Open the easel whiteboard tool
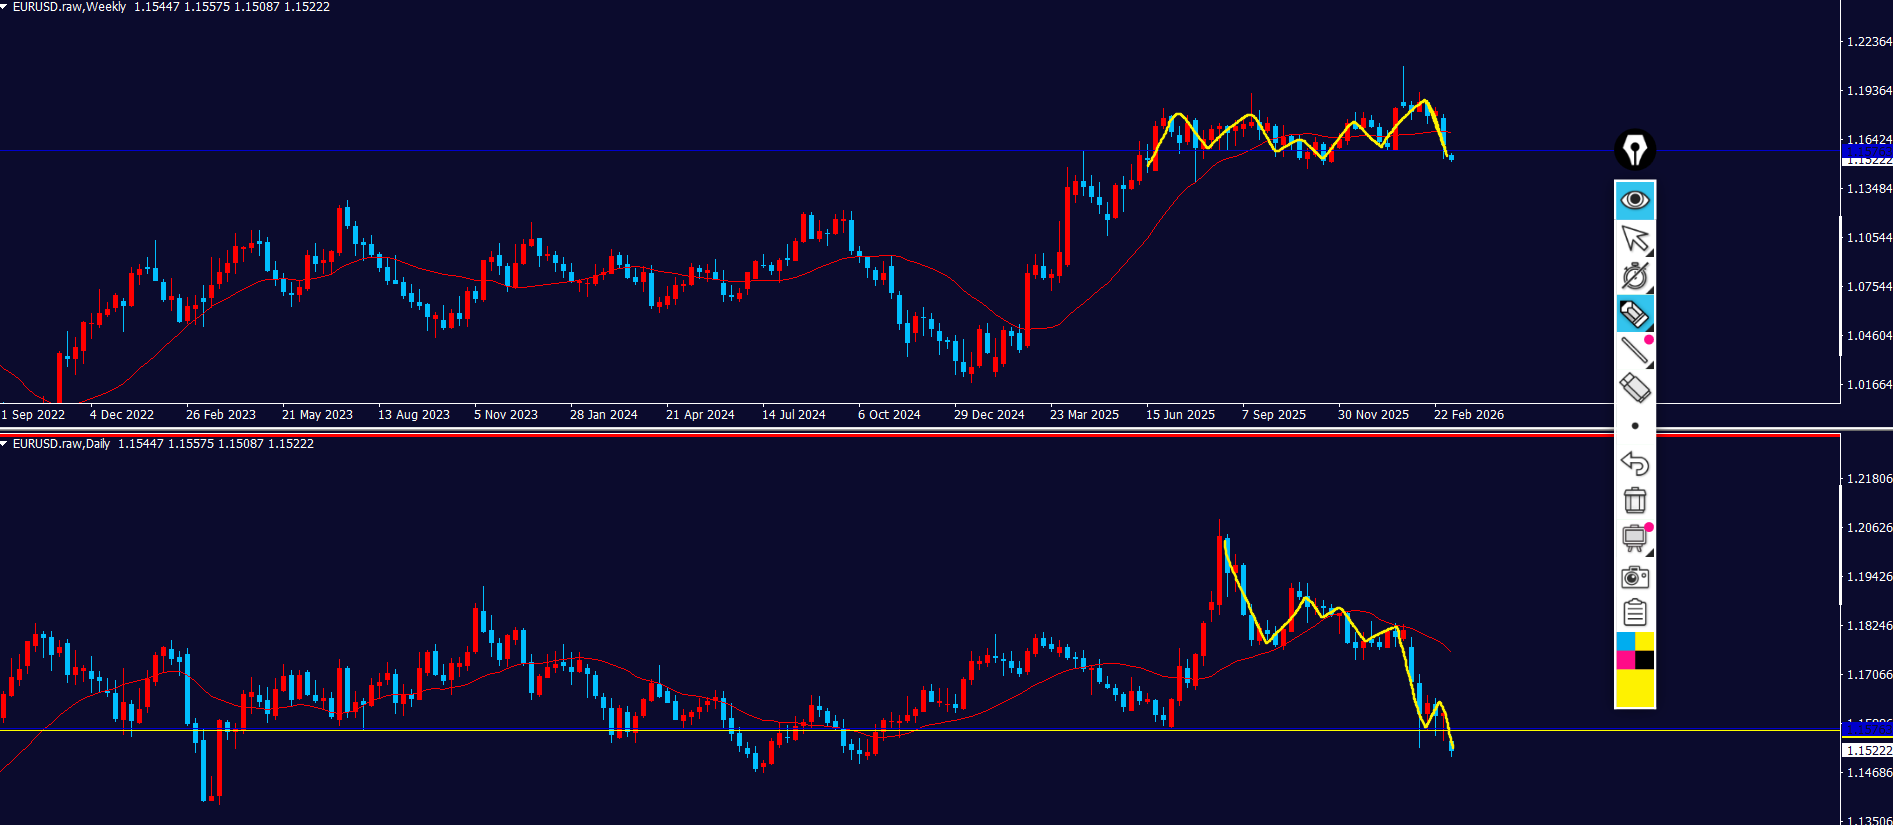1893x825 pixels. tap(1634, 538)
